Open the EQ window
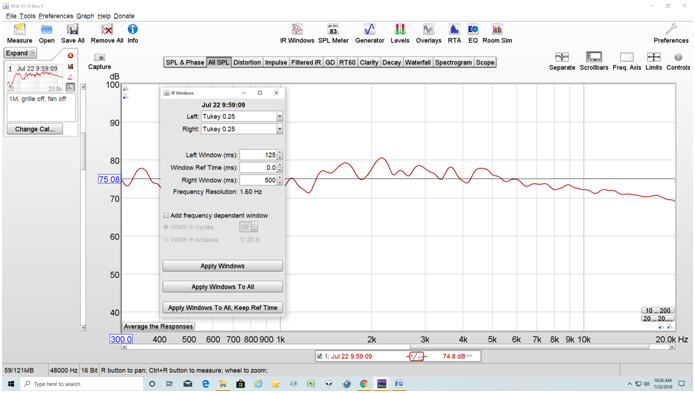695x393 pixels. pos(473,34)
